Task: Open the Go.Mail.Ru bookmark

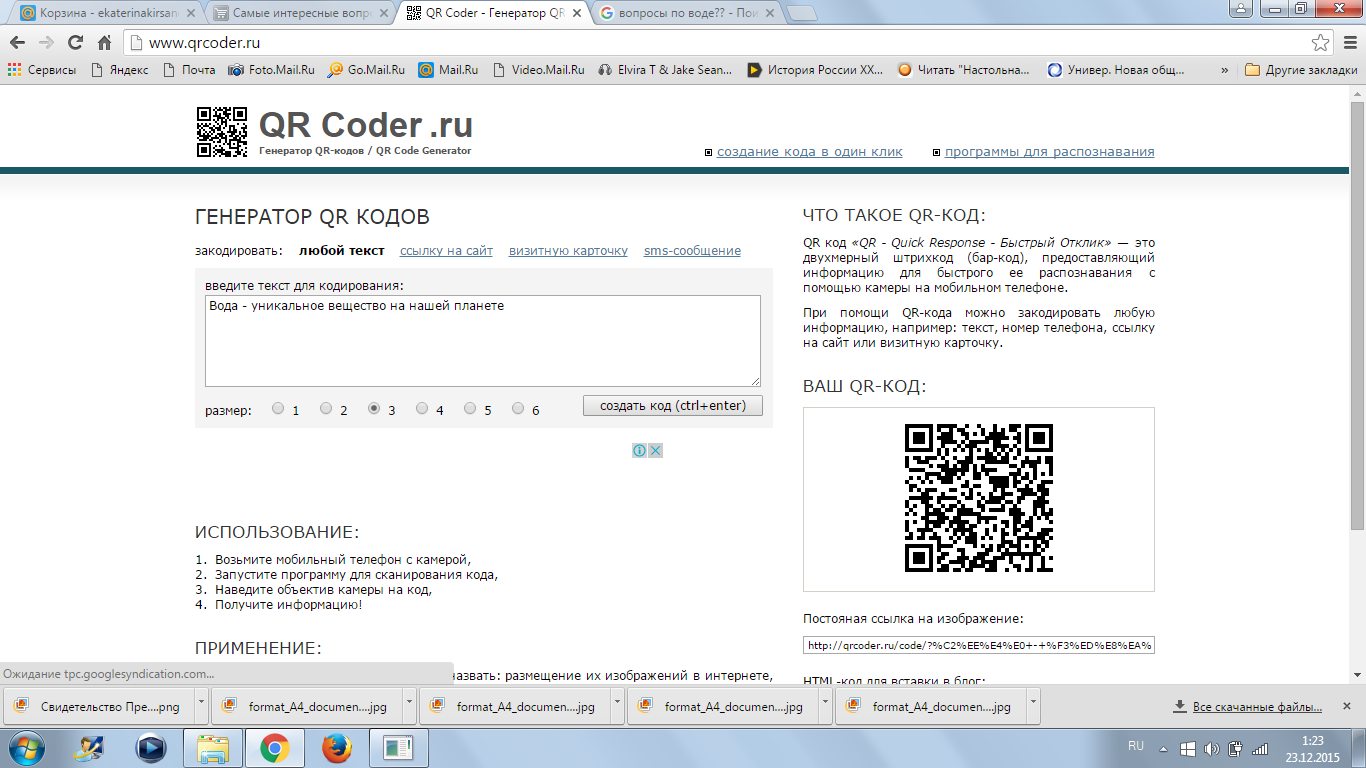Action: (x=366, y=70)
